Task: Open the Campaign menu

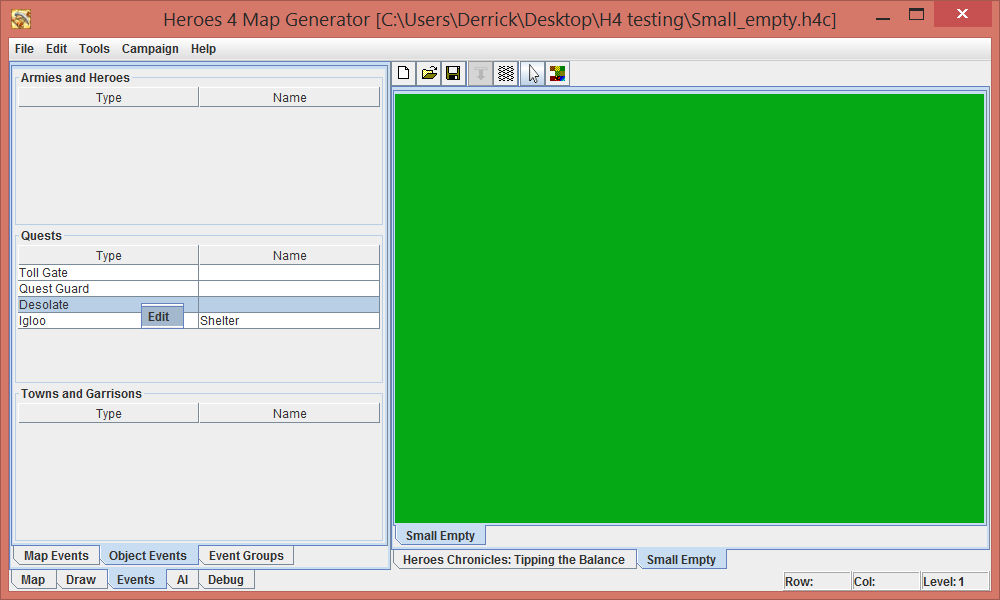Action: click(x=150, y=48)
